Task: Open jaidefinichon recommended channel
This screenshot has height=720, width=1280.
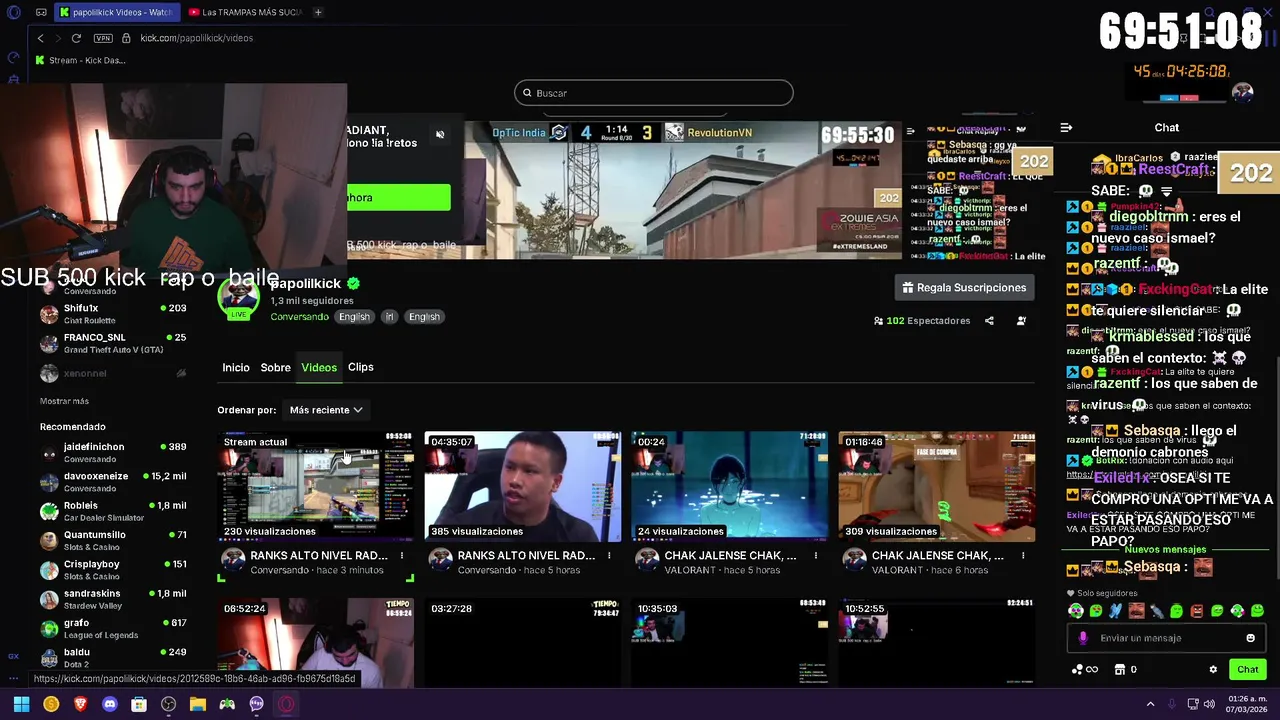Action: [113, 452]
